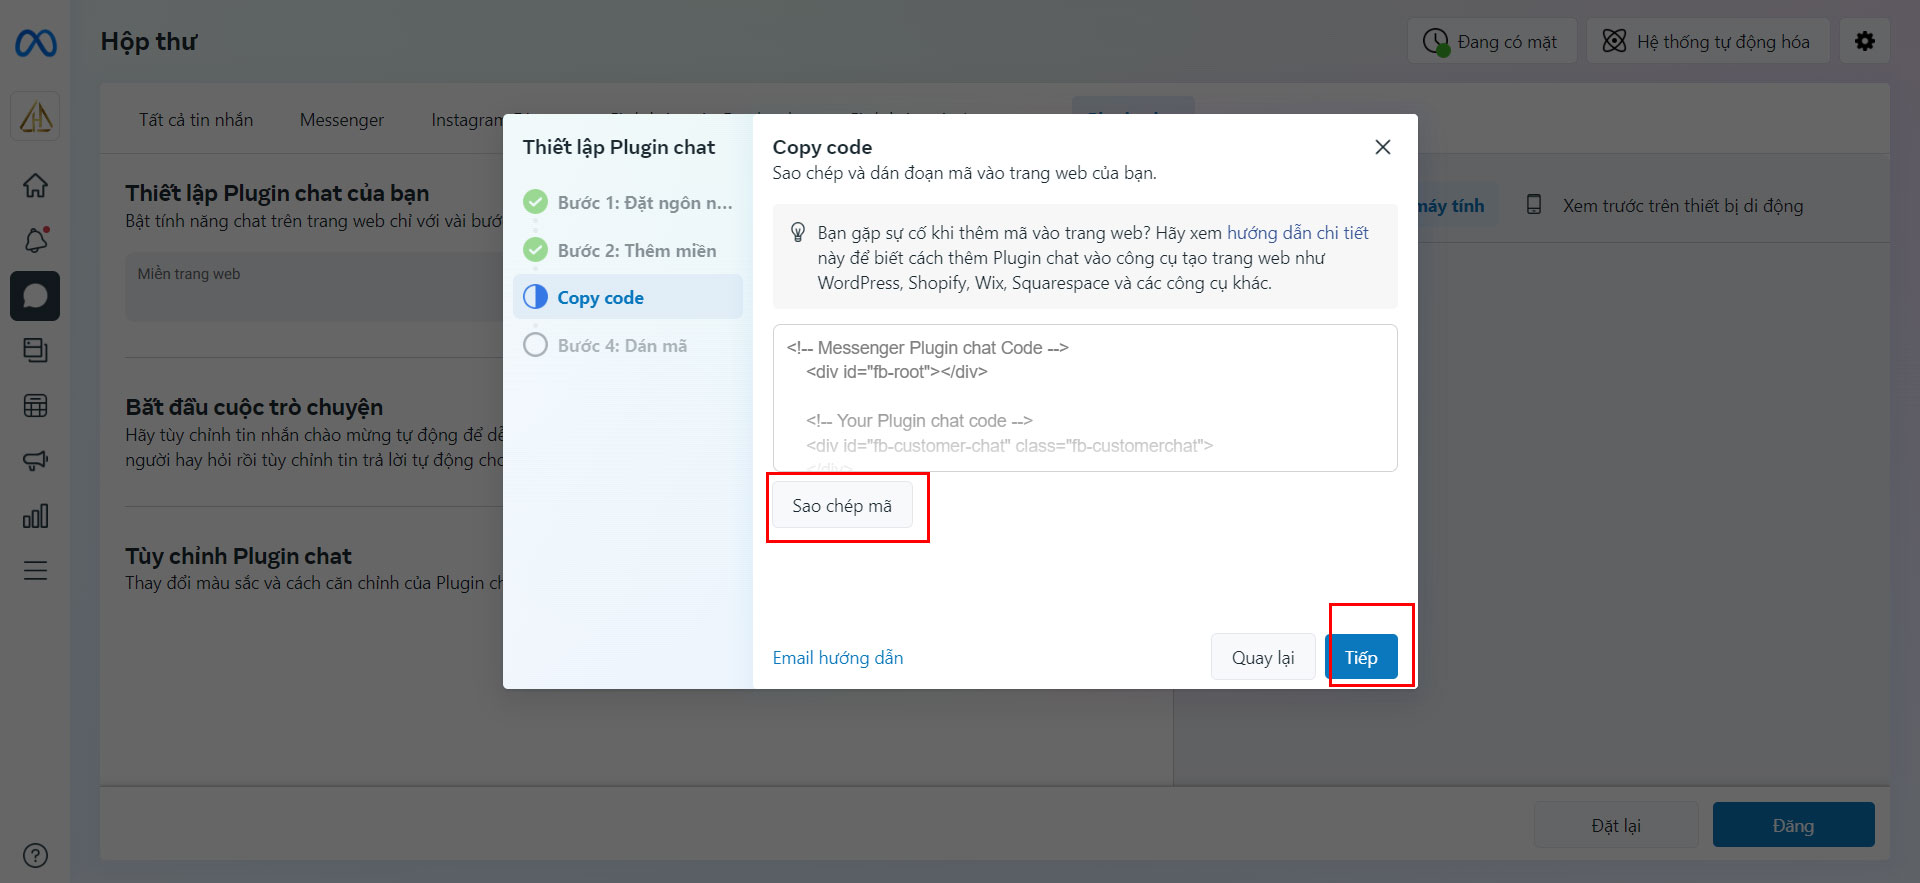Screen dimensions: 1920x883
Task: Expand the hamburger menu in sidebar
Action: tap(35, 571)
